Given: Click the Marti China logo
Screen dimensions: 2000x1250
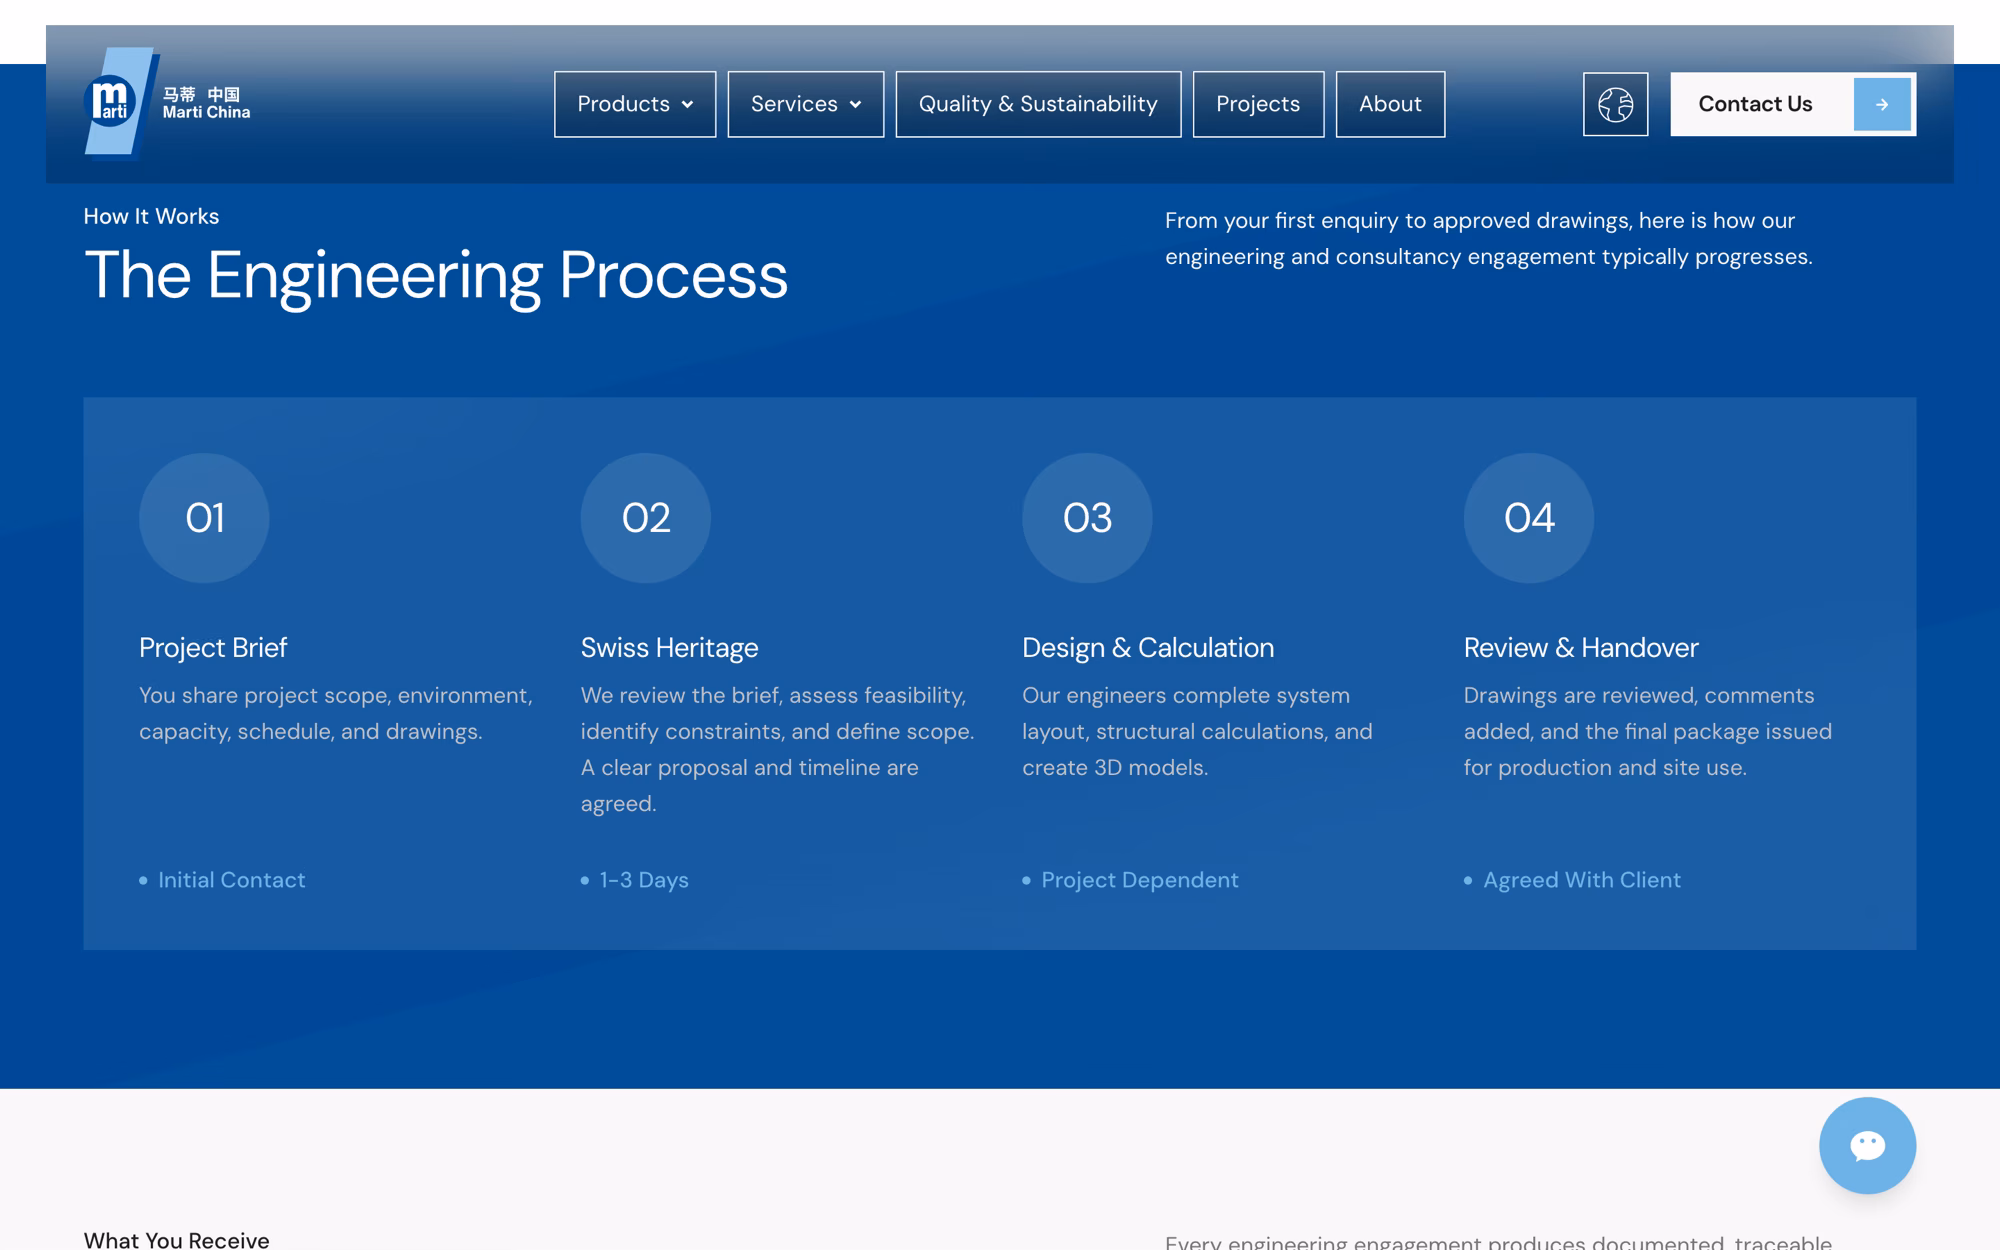Looking at the screenshot, I should pos(167,103).
